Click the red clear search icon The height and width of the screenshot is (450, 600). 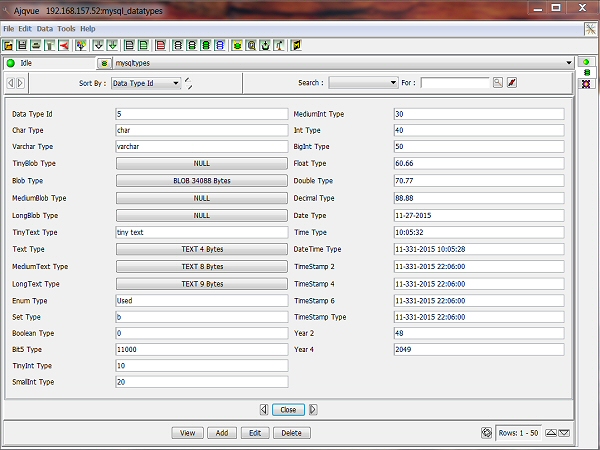click(511, 83)
